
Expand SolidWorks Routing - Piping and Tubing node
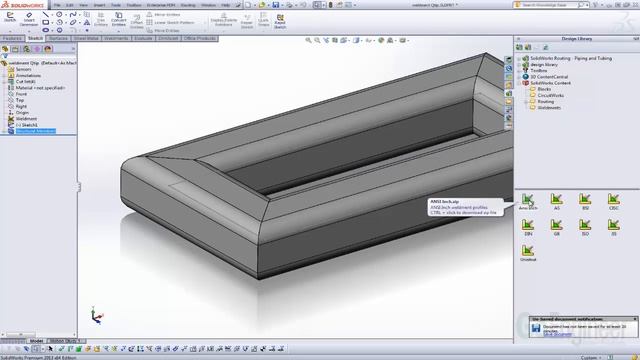[x=519, y=58]
